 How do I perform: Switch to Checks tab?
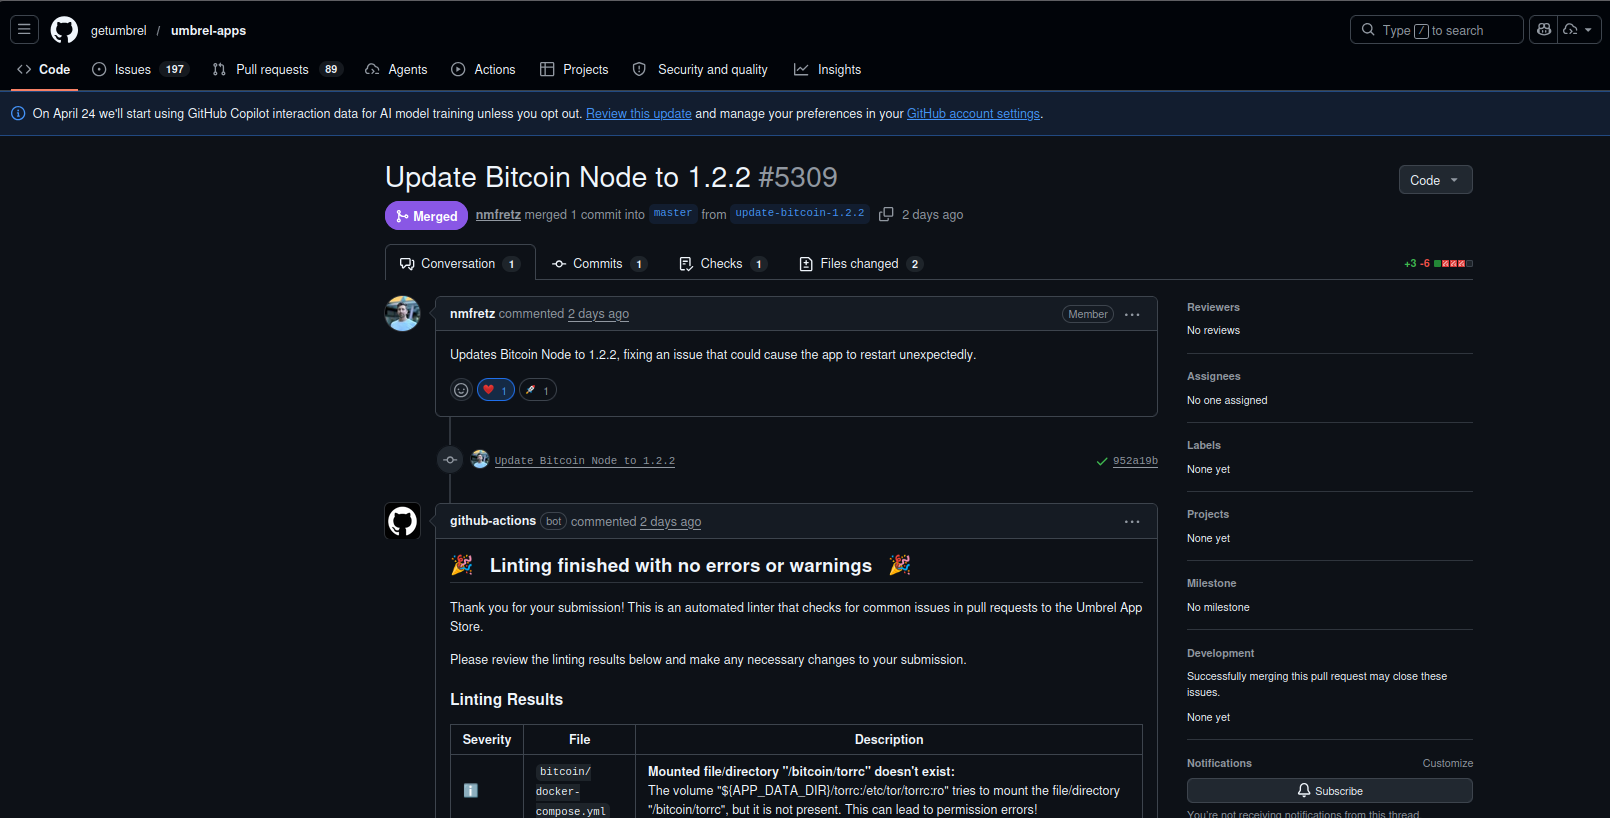722,264
